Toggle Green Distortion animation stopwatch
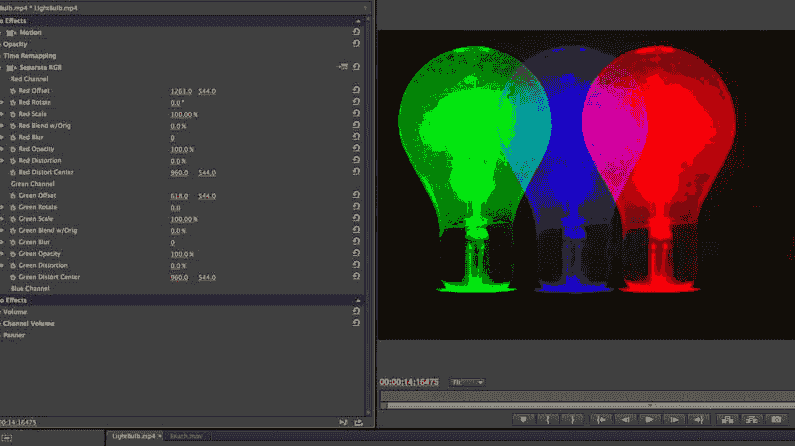Screen dimensions: 795x446 [13, 266]
